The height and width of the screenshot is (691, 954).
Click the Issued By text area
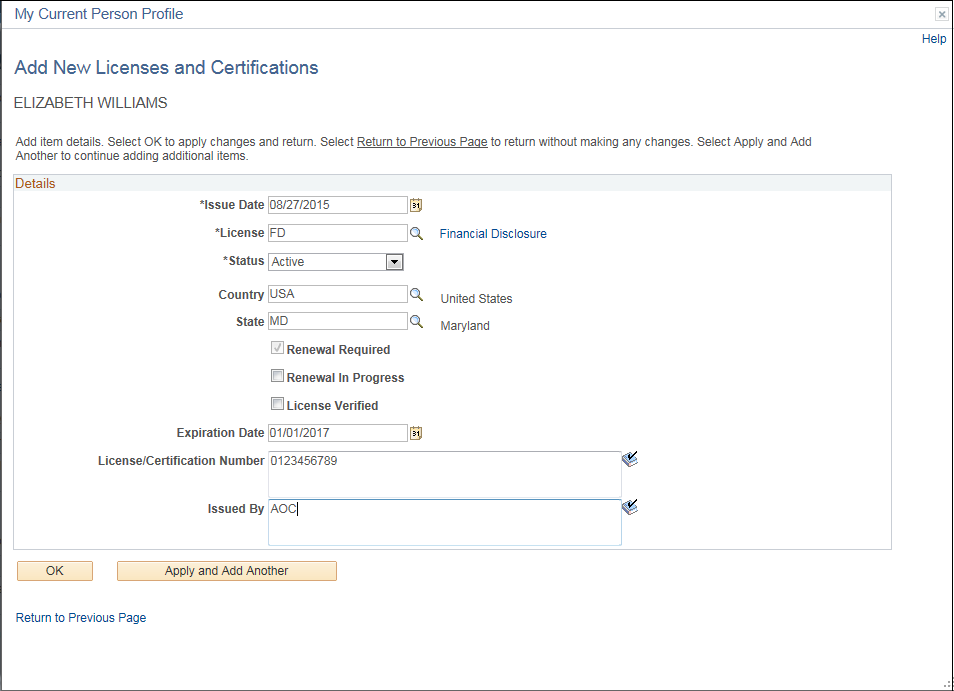445,523
